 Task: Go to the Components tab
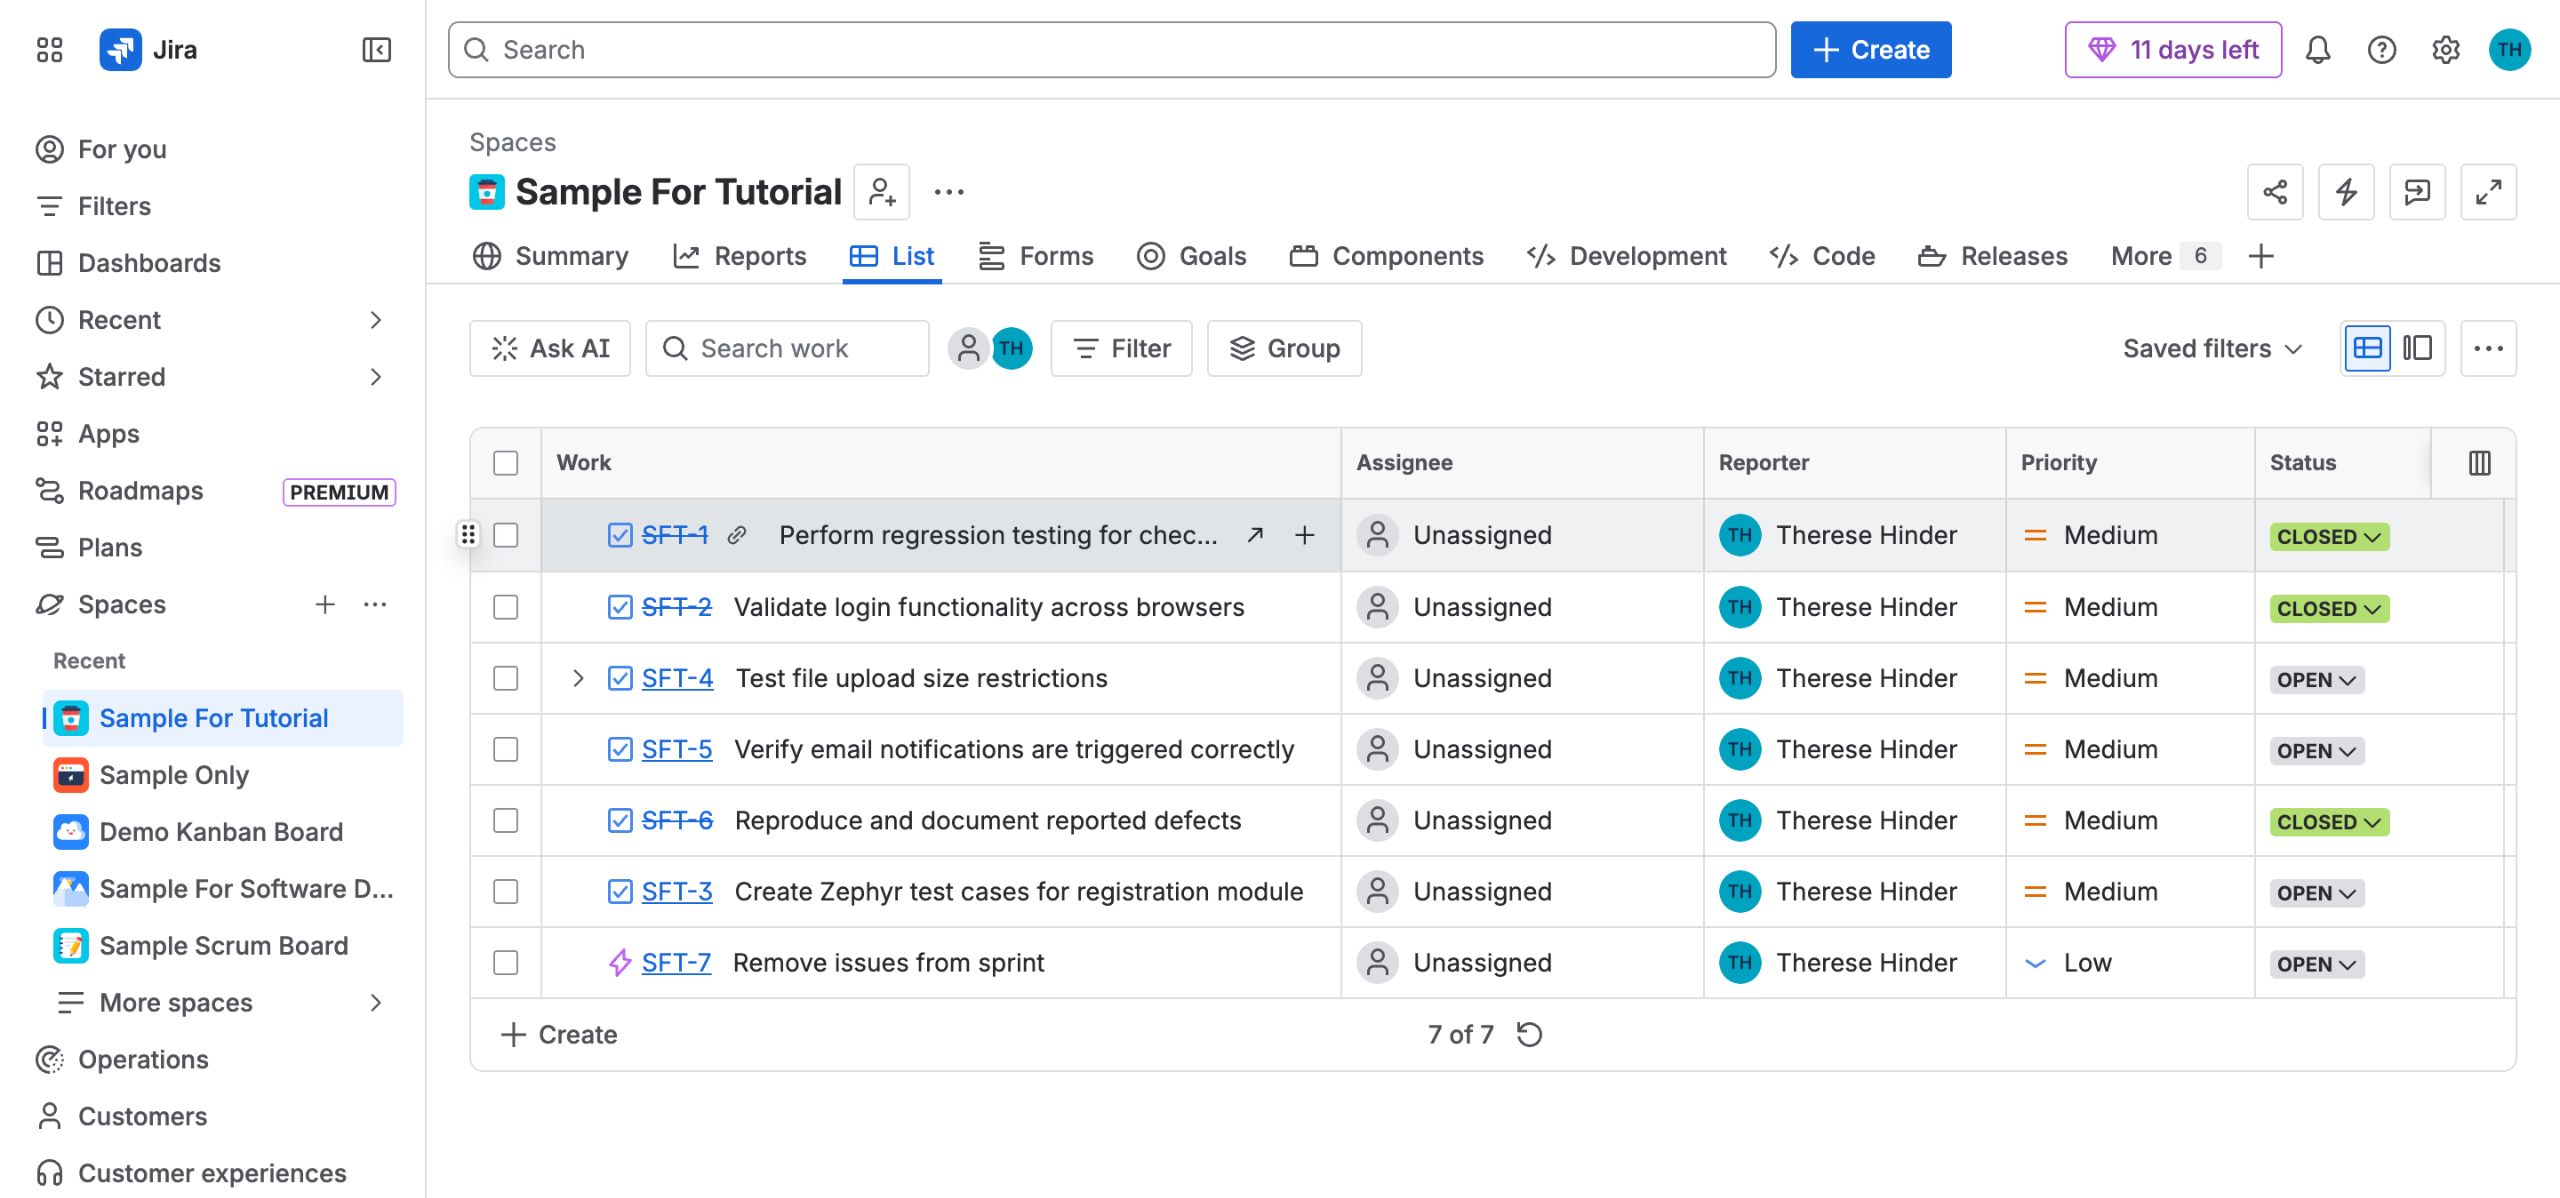pos(1386,257)
